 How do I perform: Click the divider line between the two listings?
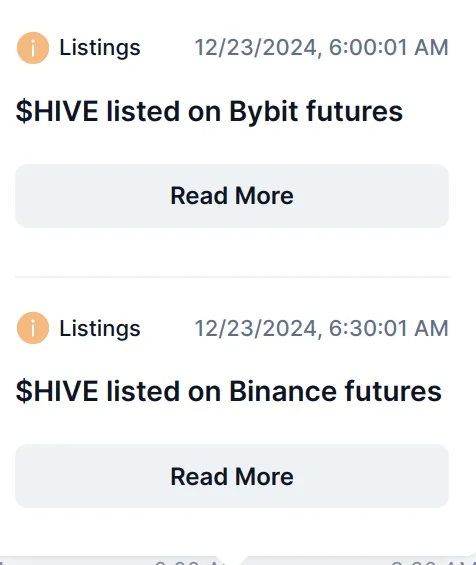click(232, 277)
